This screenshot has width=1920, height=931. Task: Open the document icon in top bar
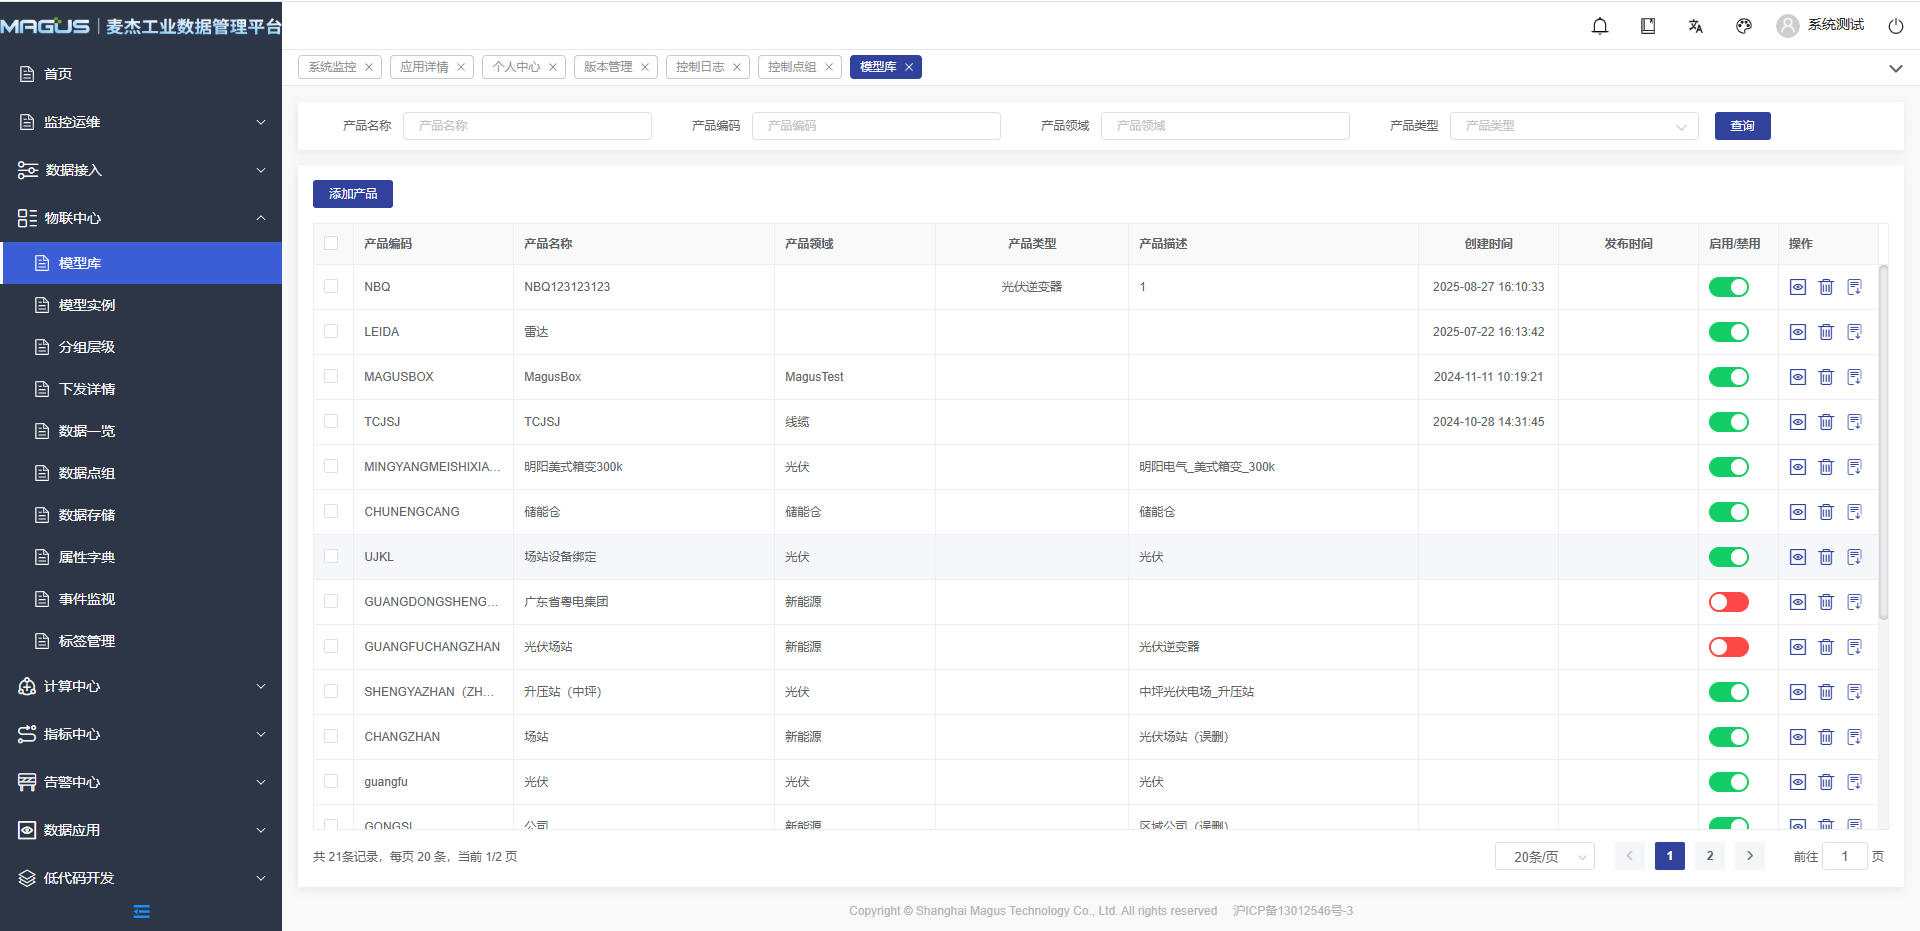[x=1648, y=26]
